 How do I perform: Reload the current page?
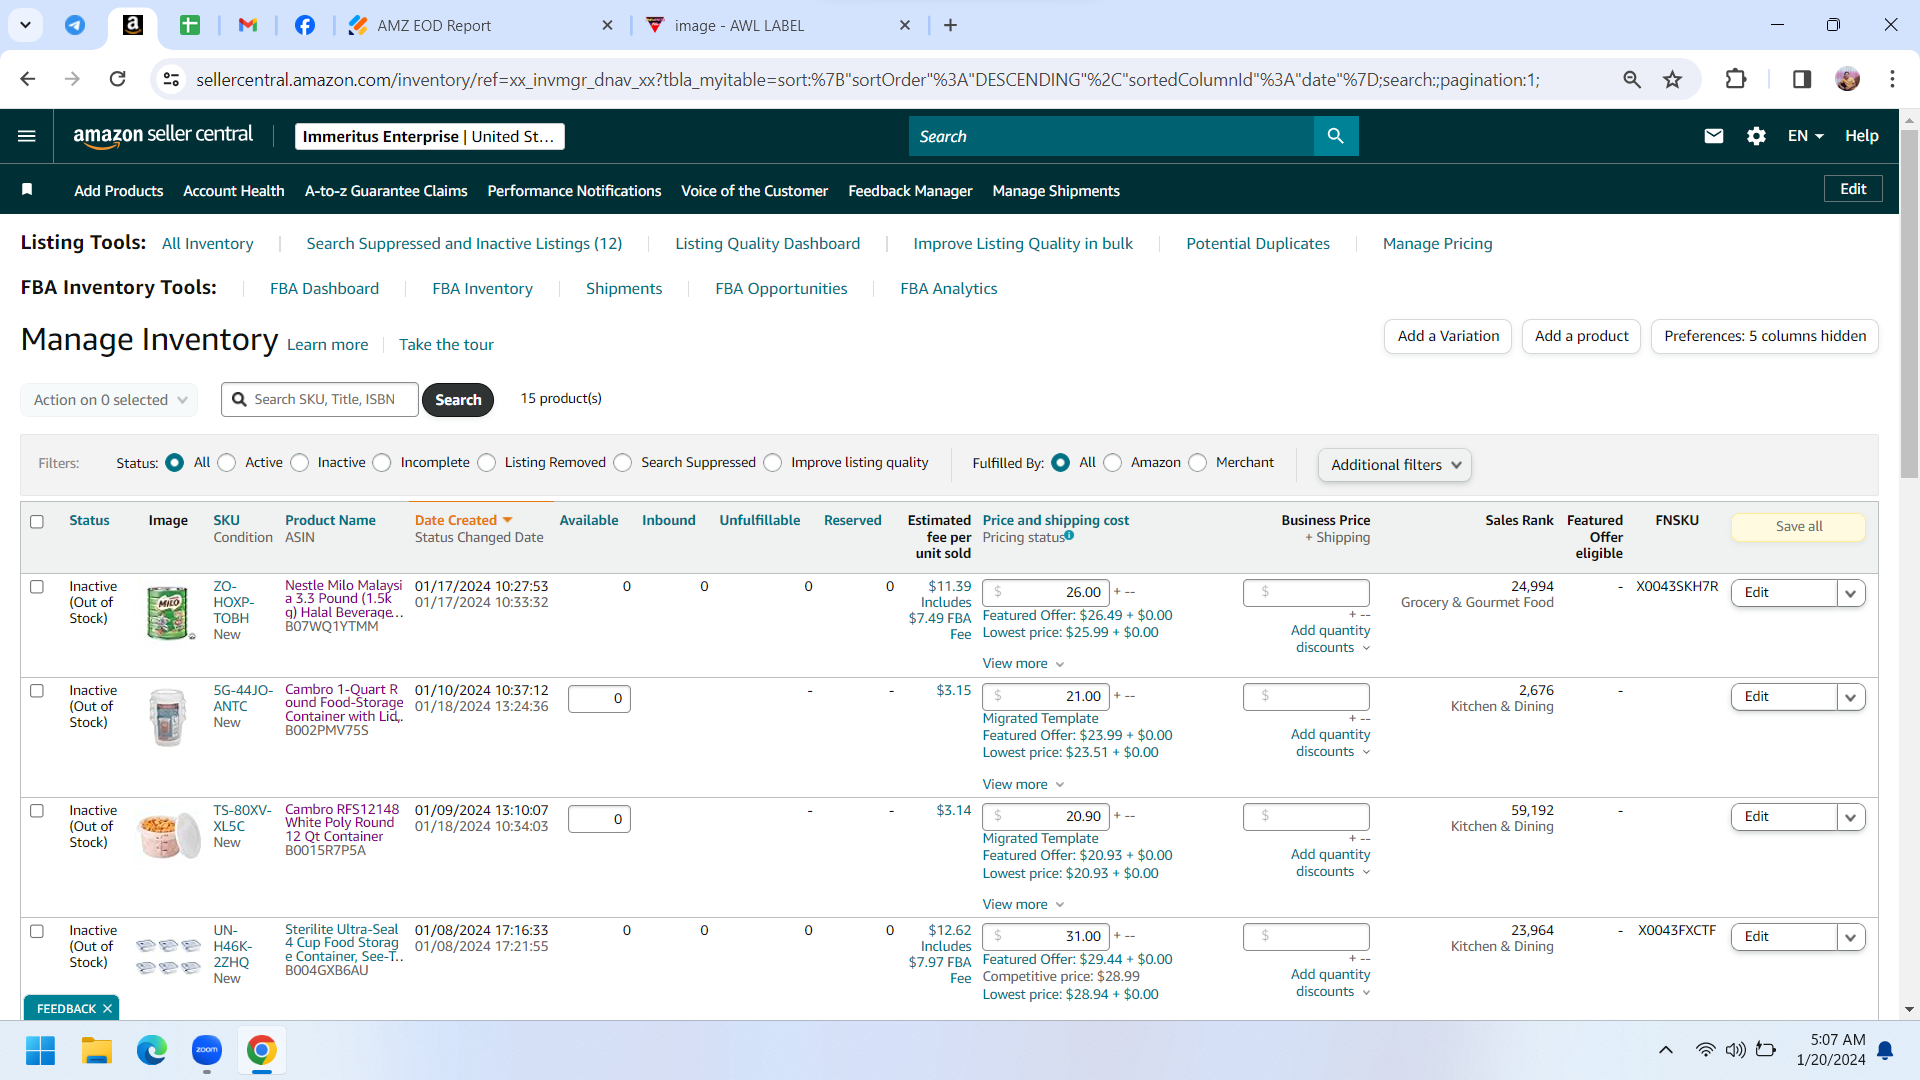coord(117,79)
